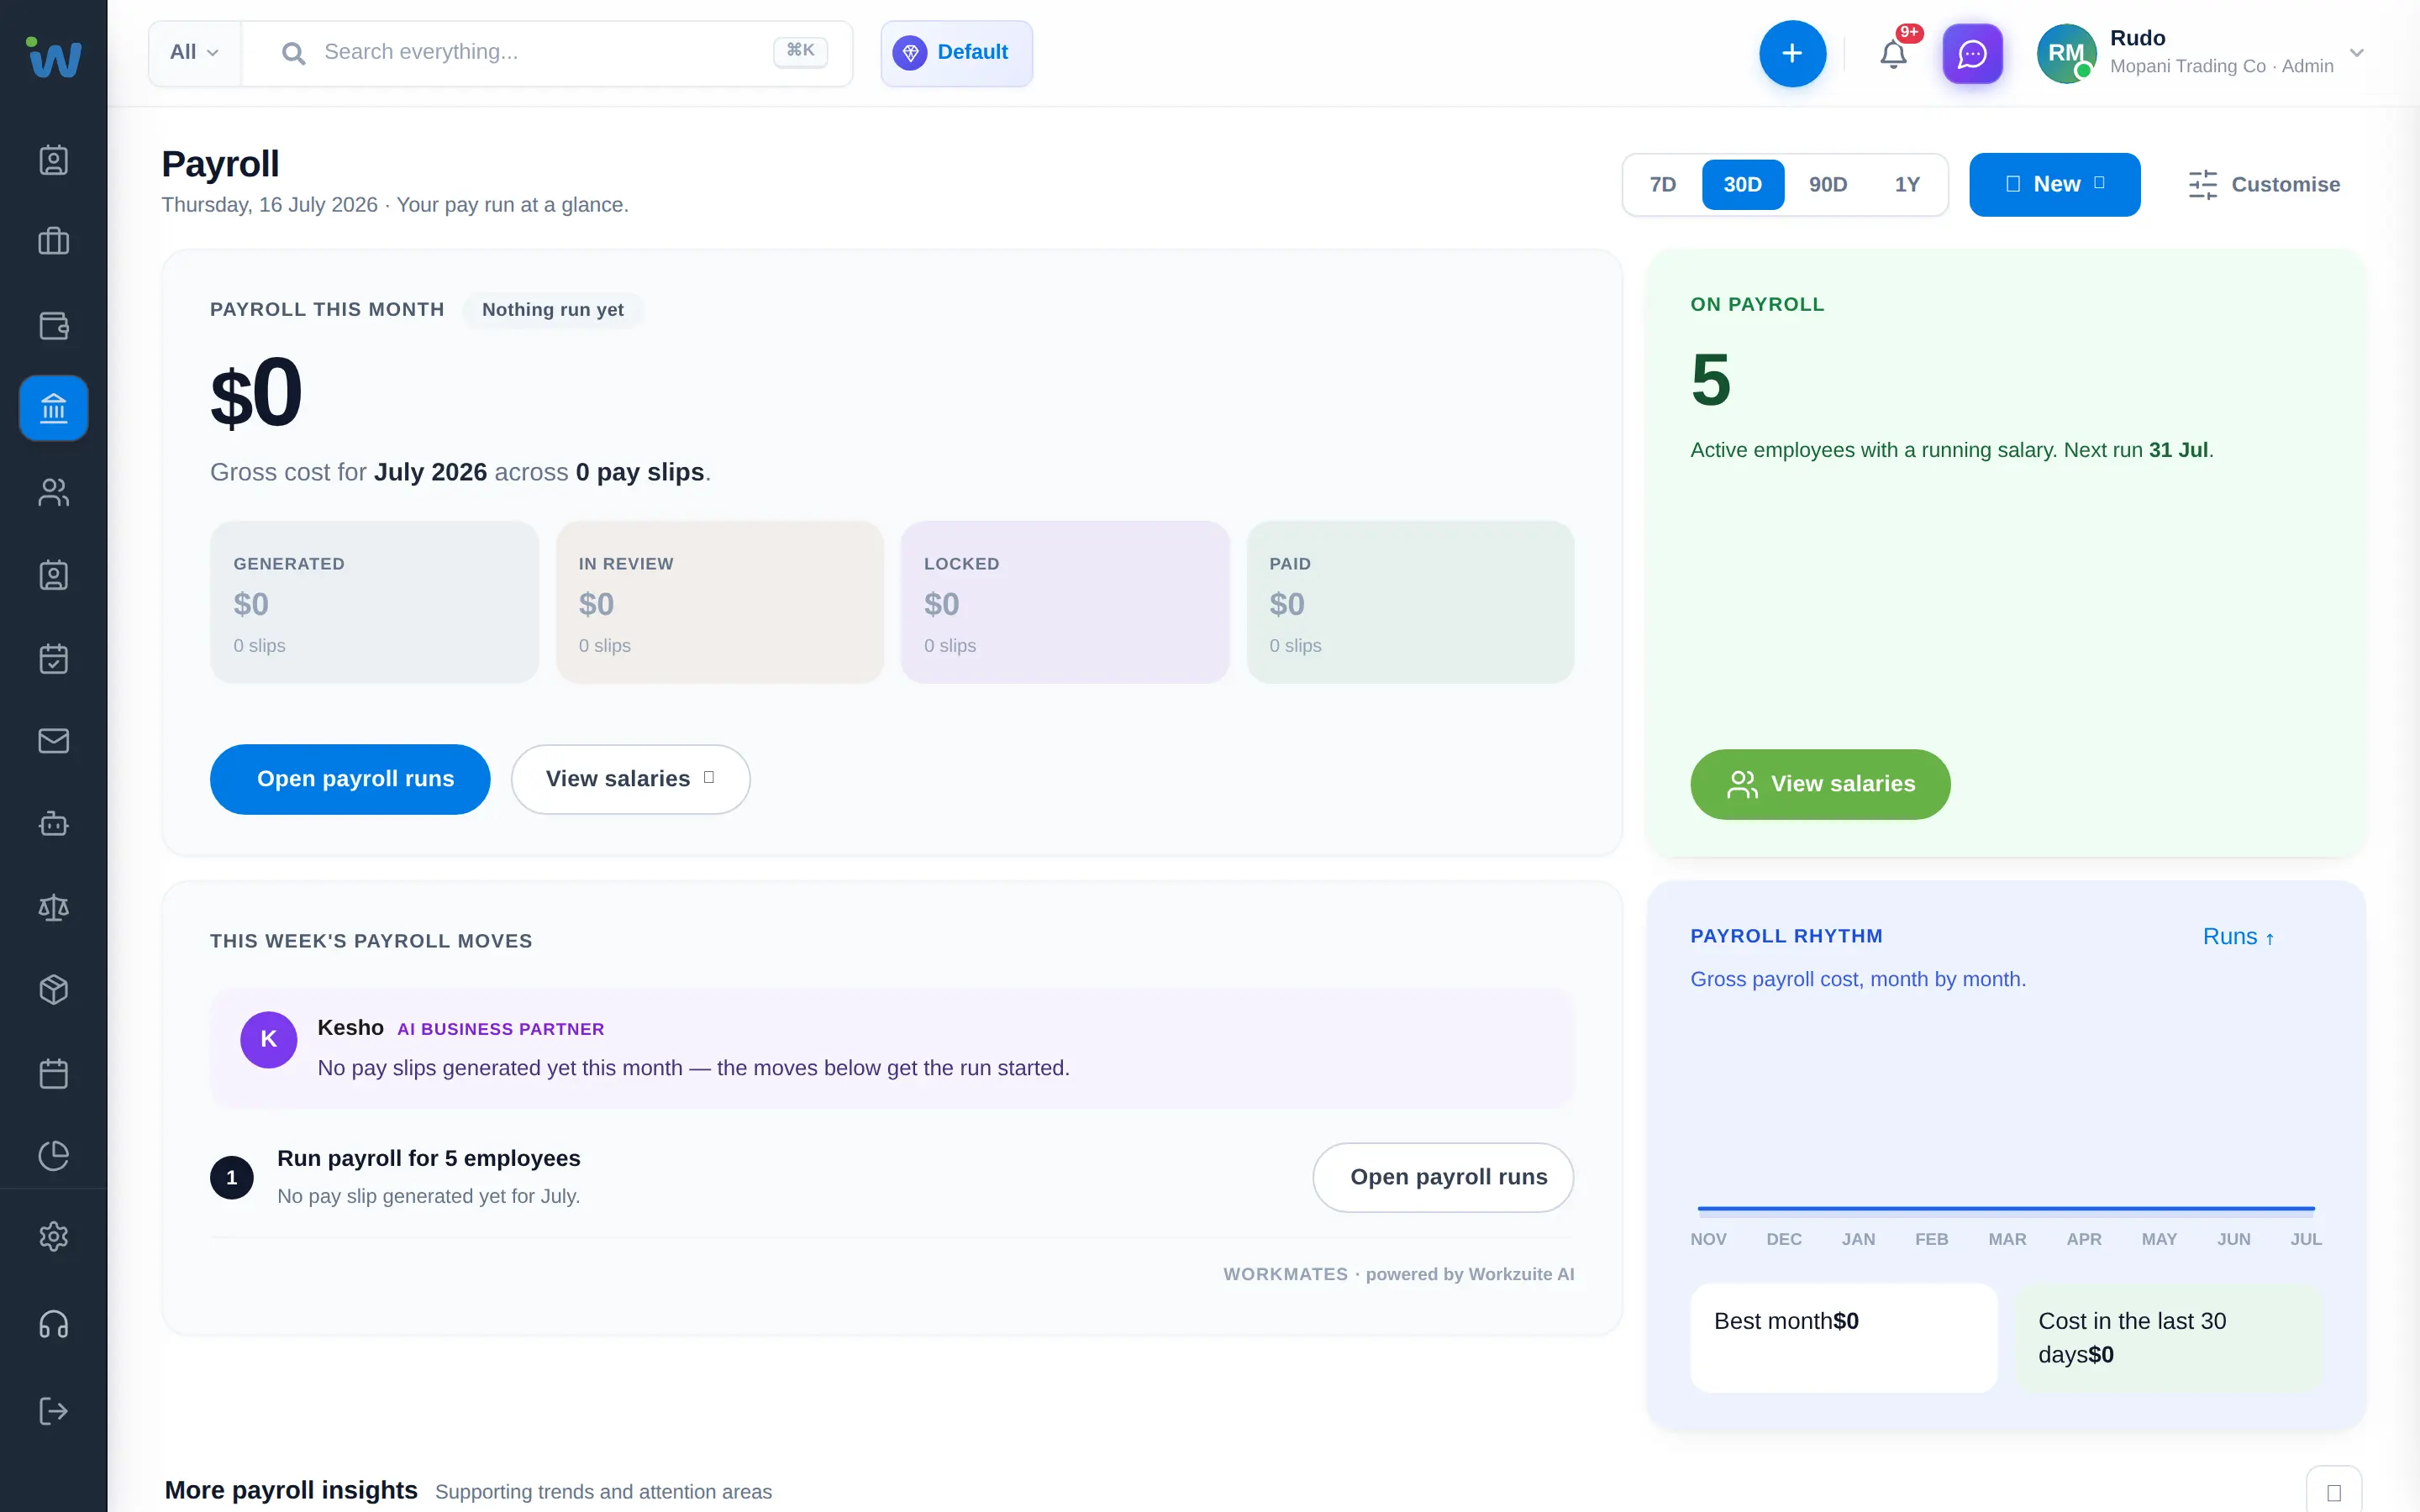The height and width of the screenshot is (1512, 2420).
Task: Open the pie chart reports icon
Action: [54, 1155]
